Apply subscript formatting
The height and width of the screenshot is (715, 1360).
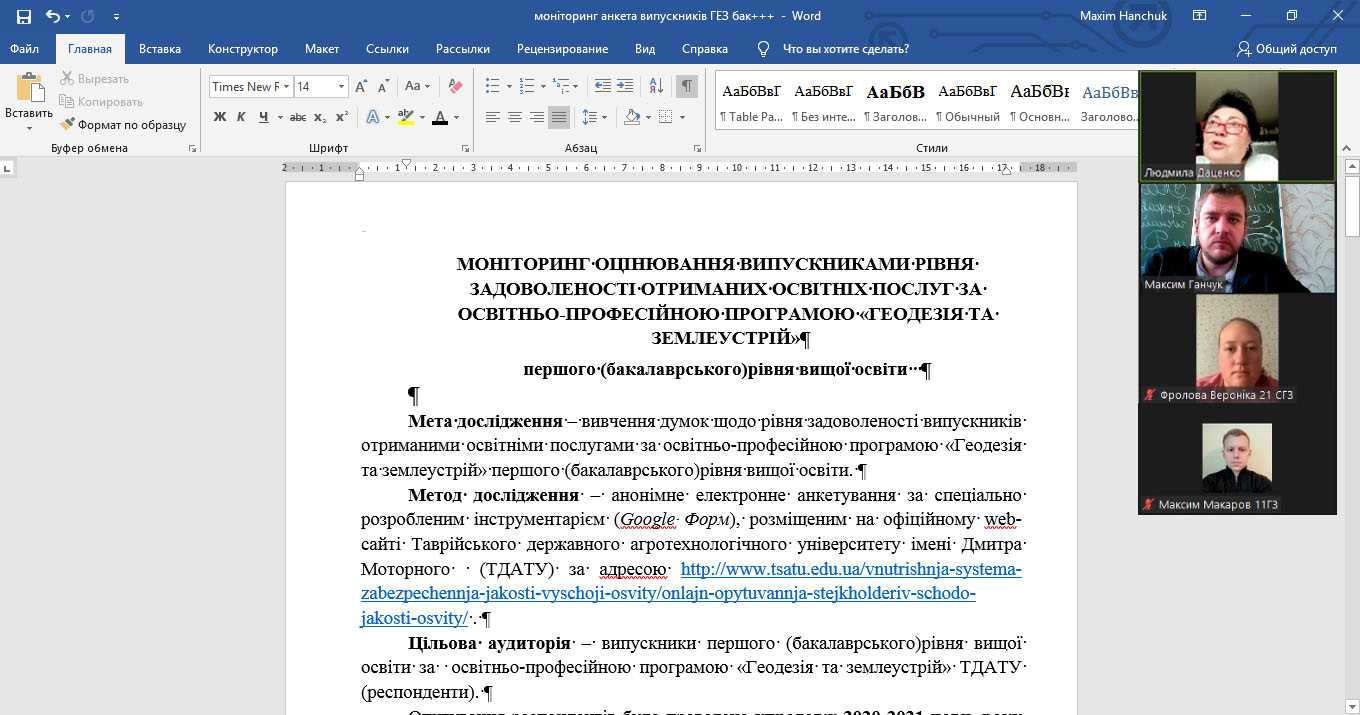320,117
